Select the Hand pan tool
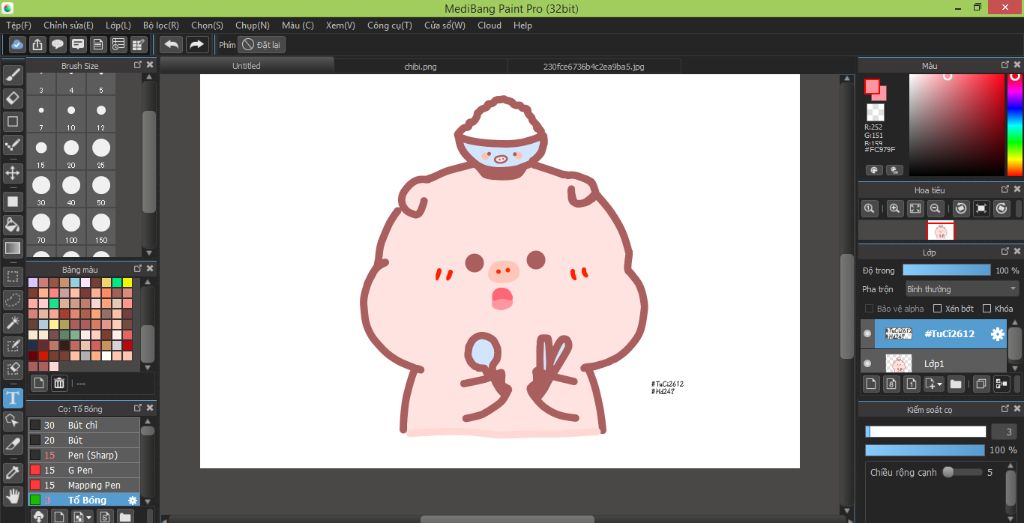This screenshot has height=523, width=1024. (12, 495)
